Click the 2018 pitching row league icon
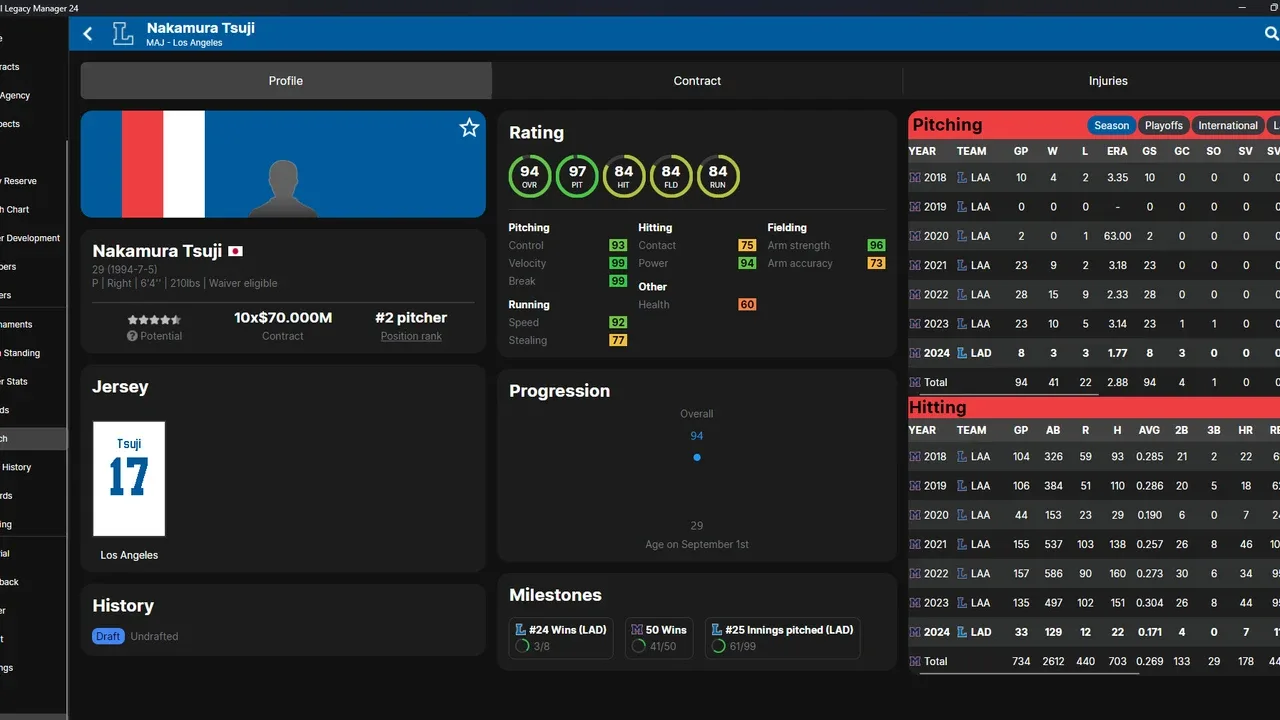Image resolution: width=1280 pixels, height=720 pixels. tap(914, 178)
